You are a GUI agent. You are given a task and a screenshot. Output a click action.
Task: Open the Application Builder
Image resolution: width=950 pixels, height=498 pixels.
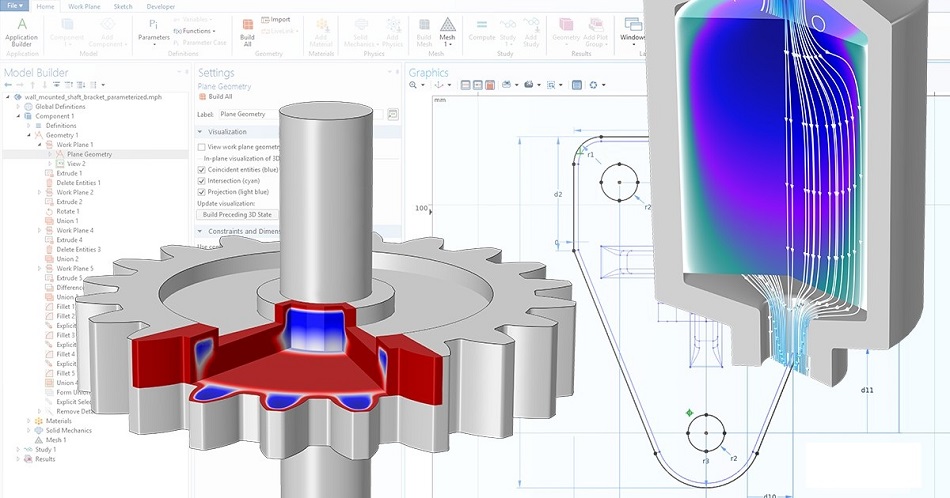[x=22, y=33]
